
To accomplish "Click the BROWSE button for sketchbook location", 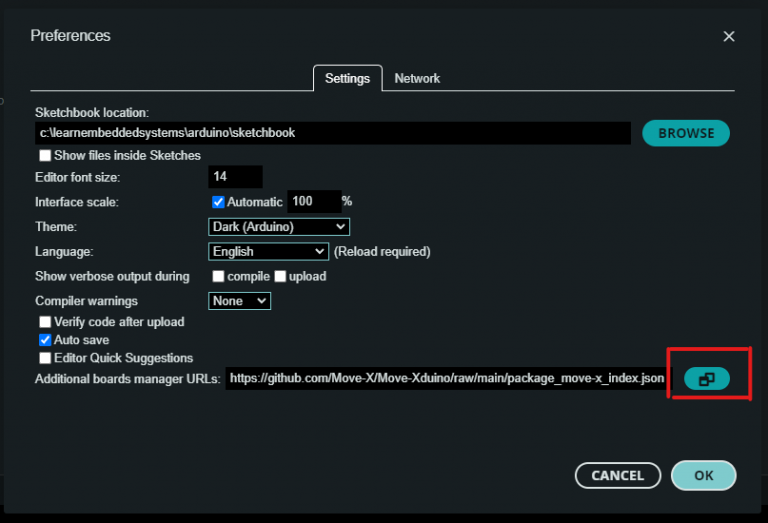I will point(686,133).
